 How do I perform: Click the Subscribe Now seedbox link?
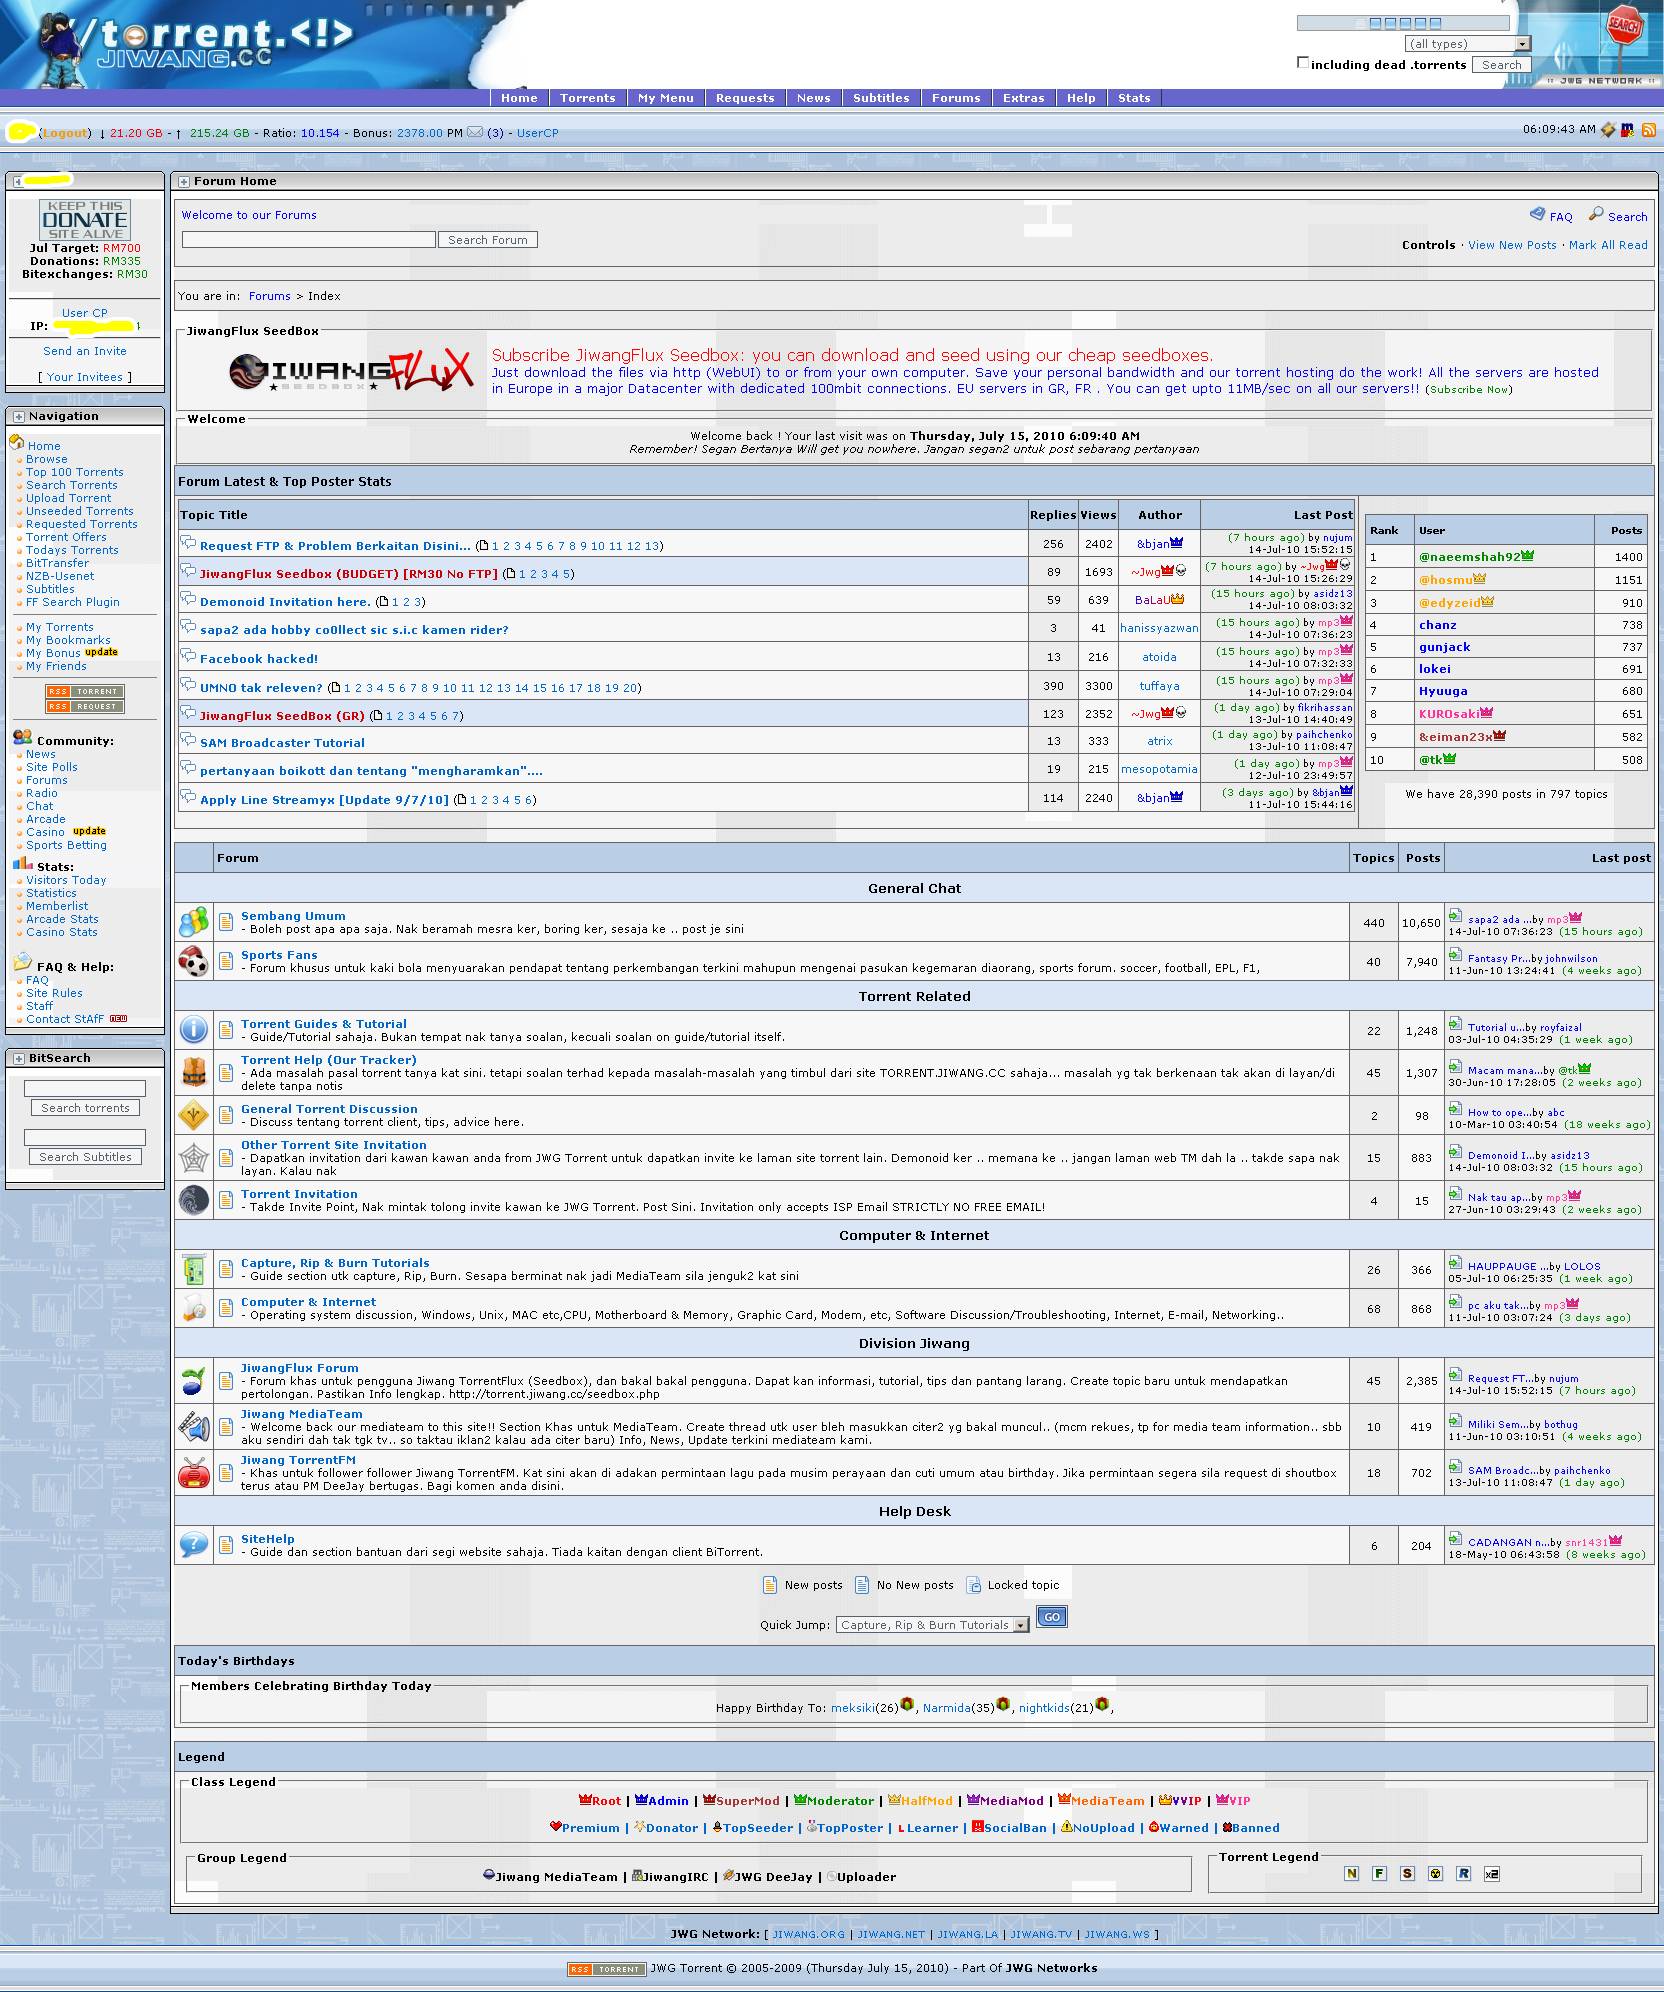coord(1469,390)
